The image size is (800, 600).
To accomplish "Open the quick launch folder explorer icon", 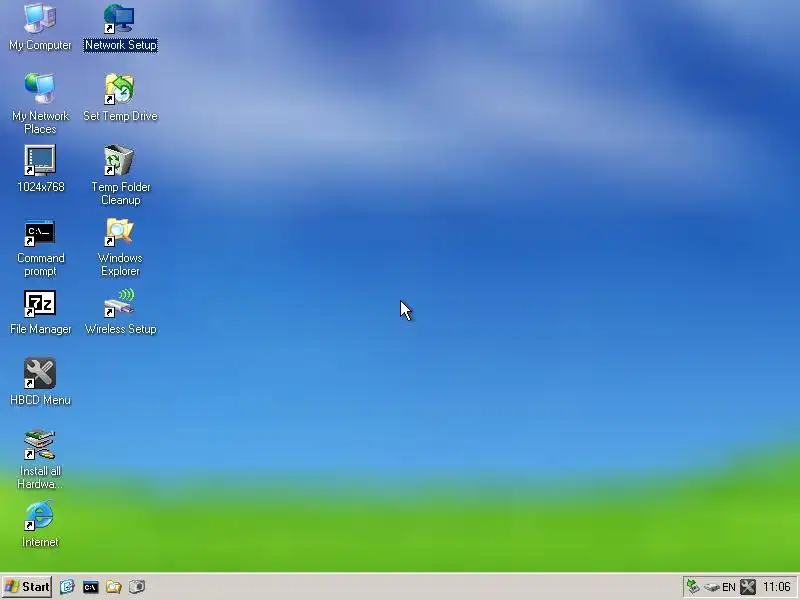I will (x=113, y=587).
